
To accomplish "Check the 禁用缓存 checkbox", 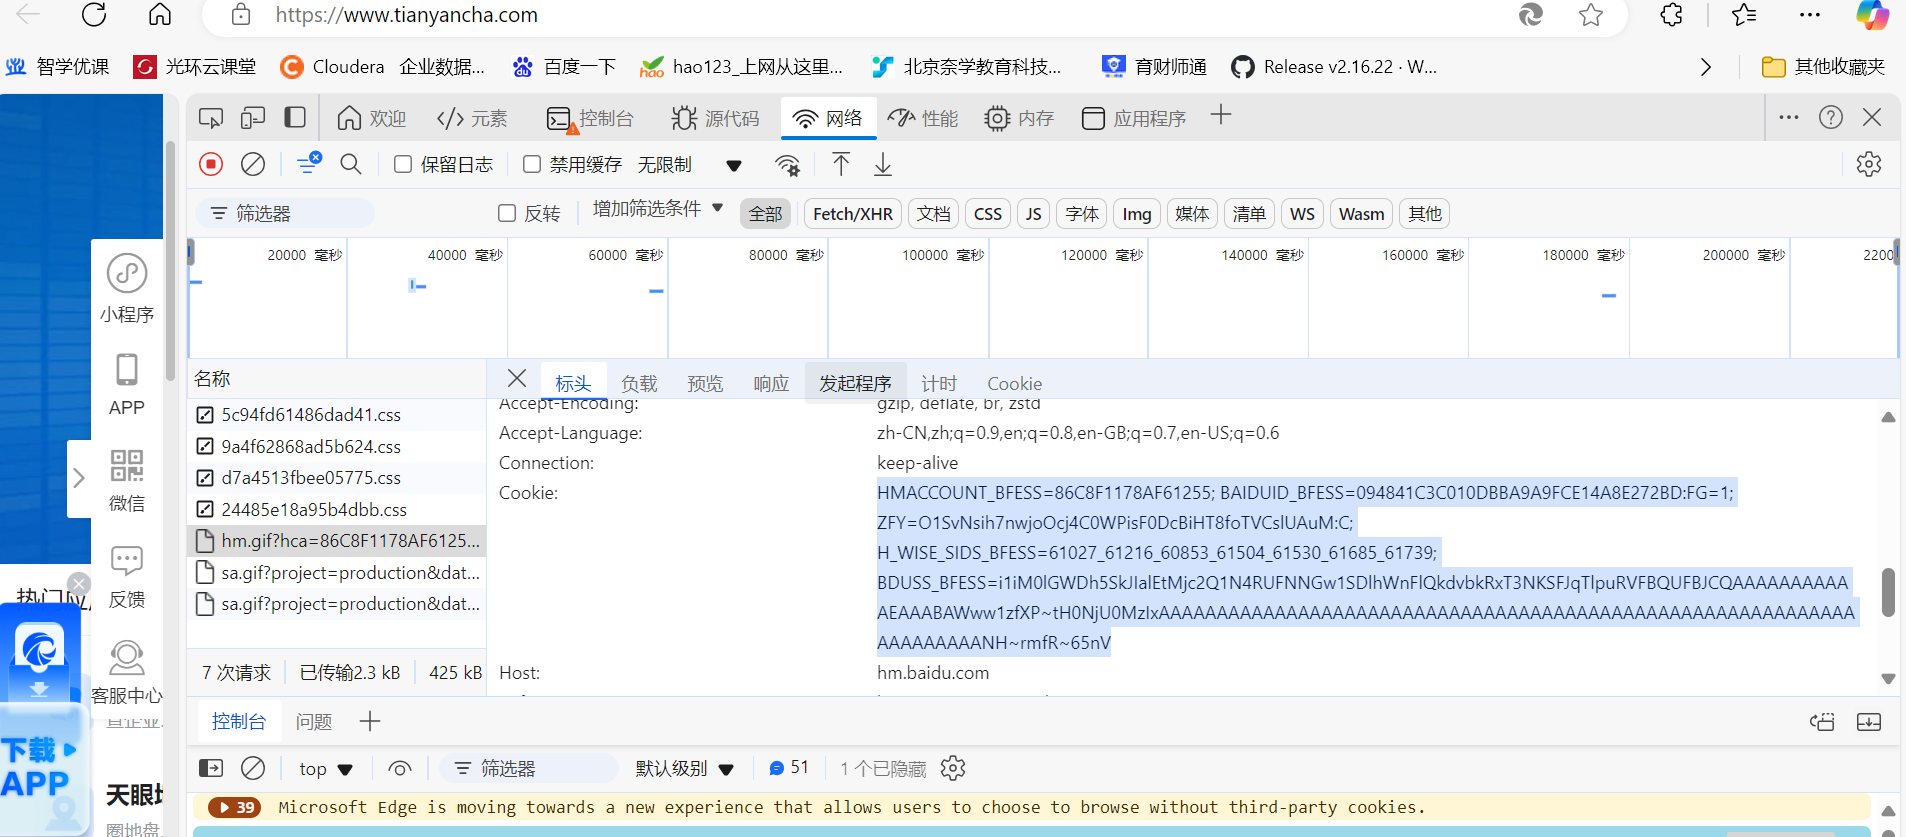I will pyautogui.click(x=532, y=164).
